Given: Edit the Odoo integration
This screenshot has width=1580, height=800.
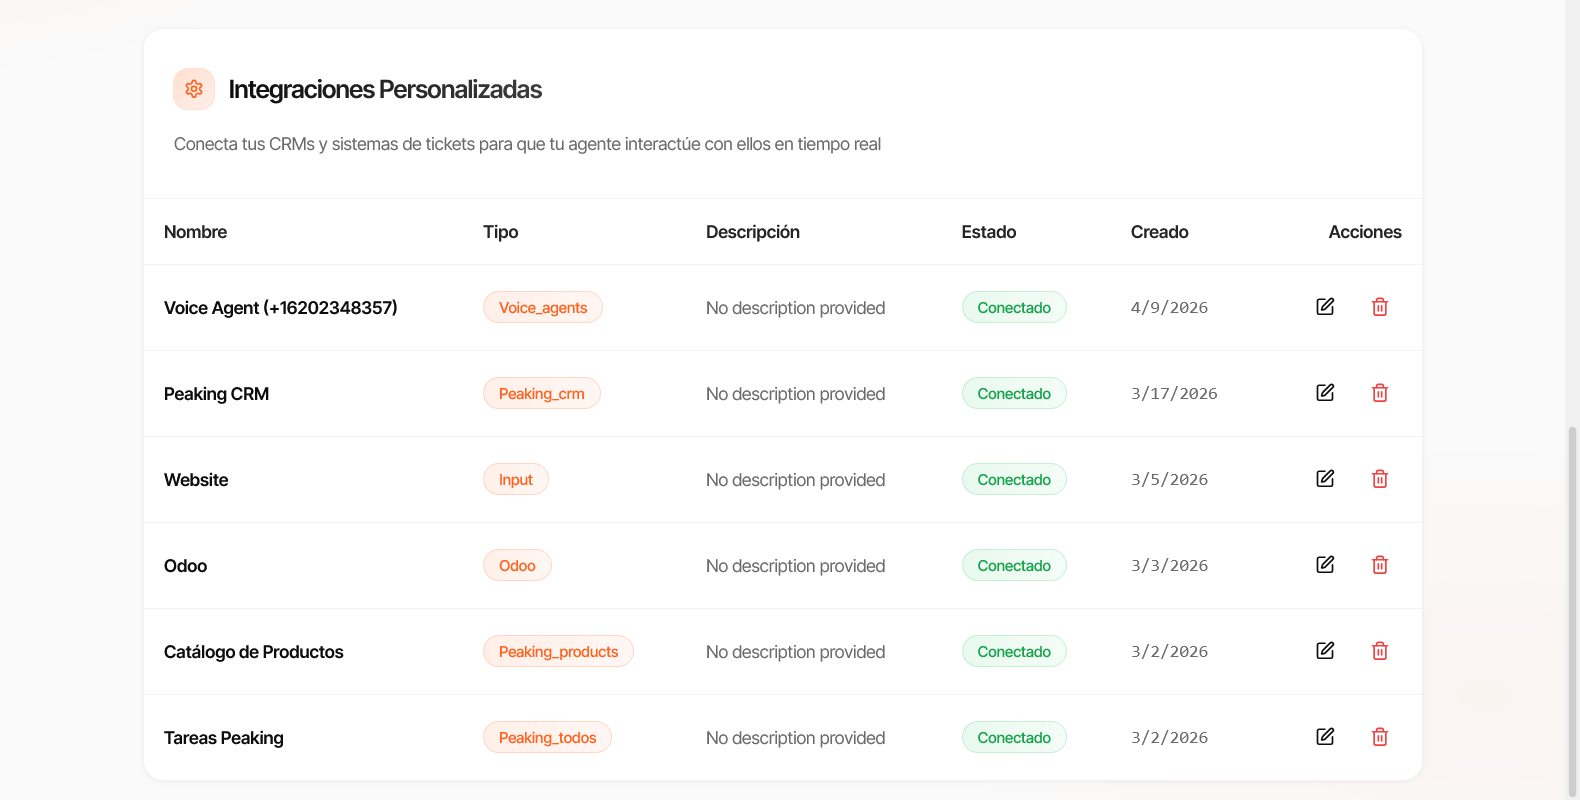Looking at the screenshot, I should 1325,565.
